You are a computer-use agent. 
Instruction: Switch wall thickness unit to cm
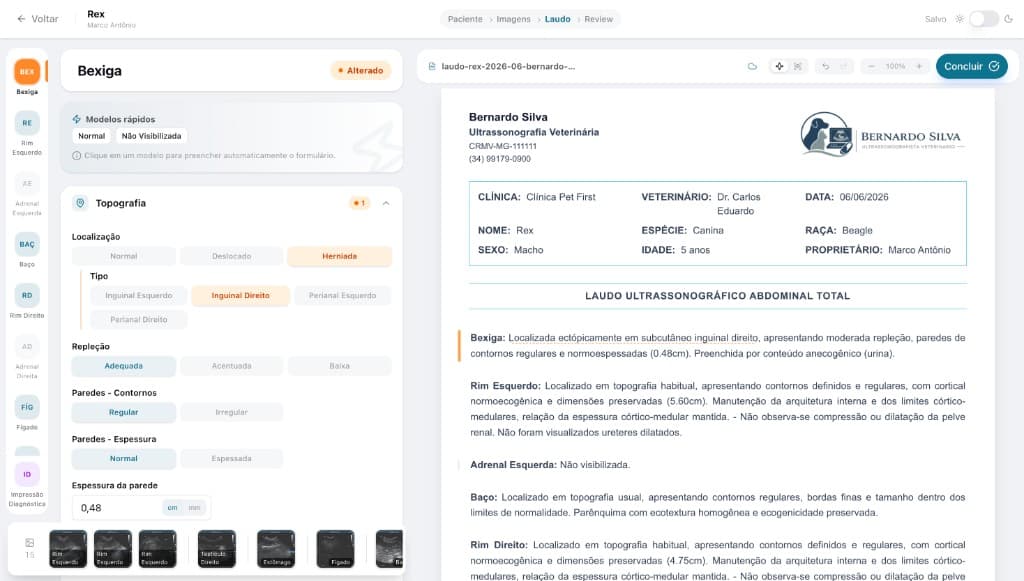172,507
